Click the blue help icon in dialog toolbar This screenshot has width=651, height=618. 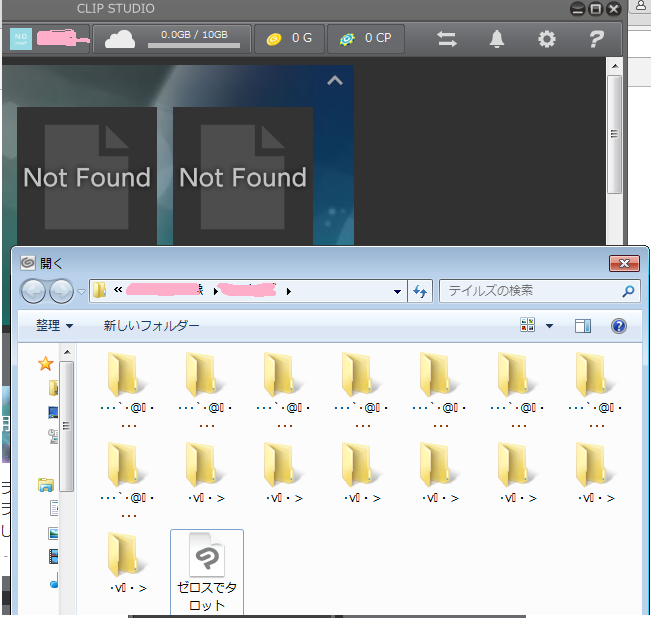[x=618, y=326]
